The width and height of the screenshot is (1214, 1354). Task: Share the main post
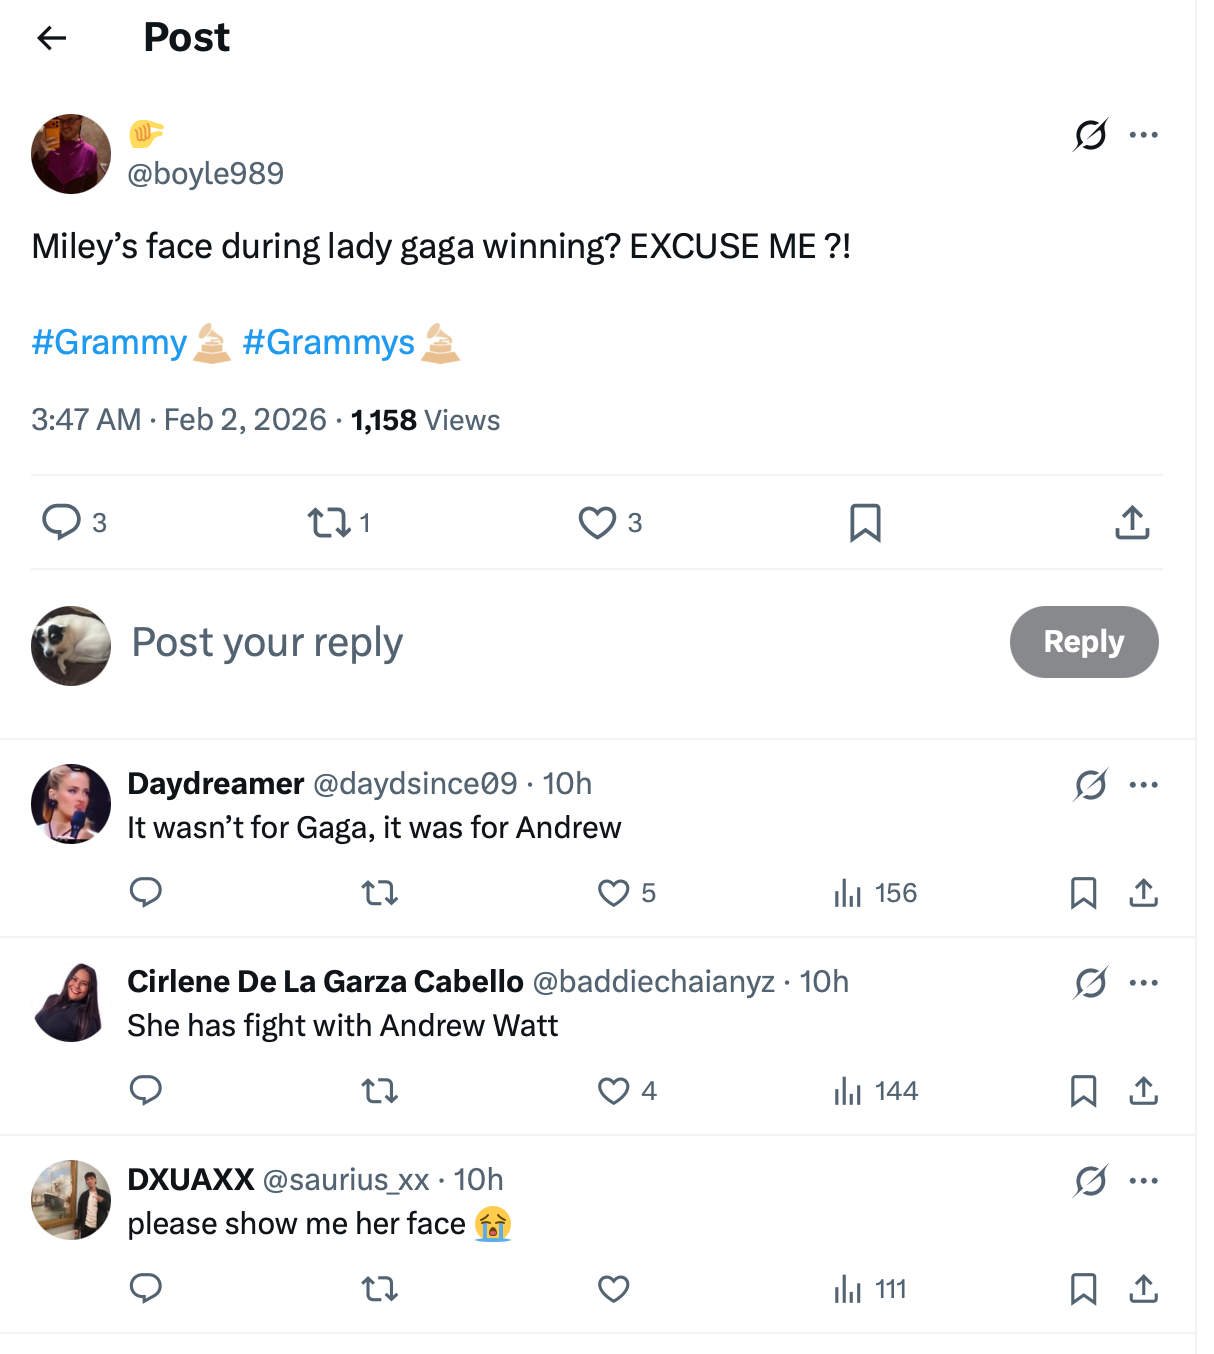coord(1132,522)
